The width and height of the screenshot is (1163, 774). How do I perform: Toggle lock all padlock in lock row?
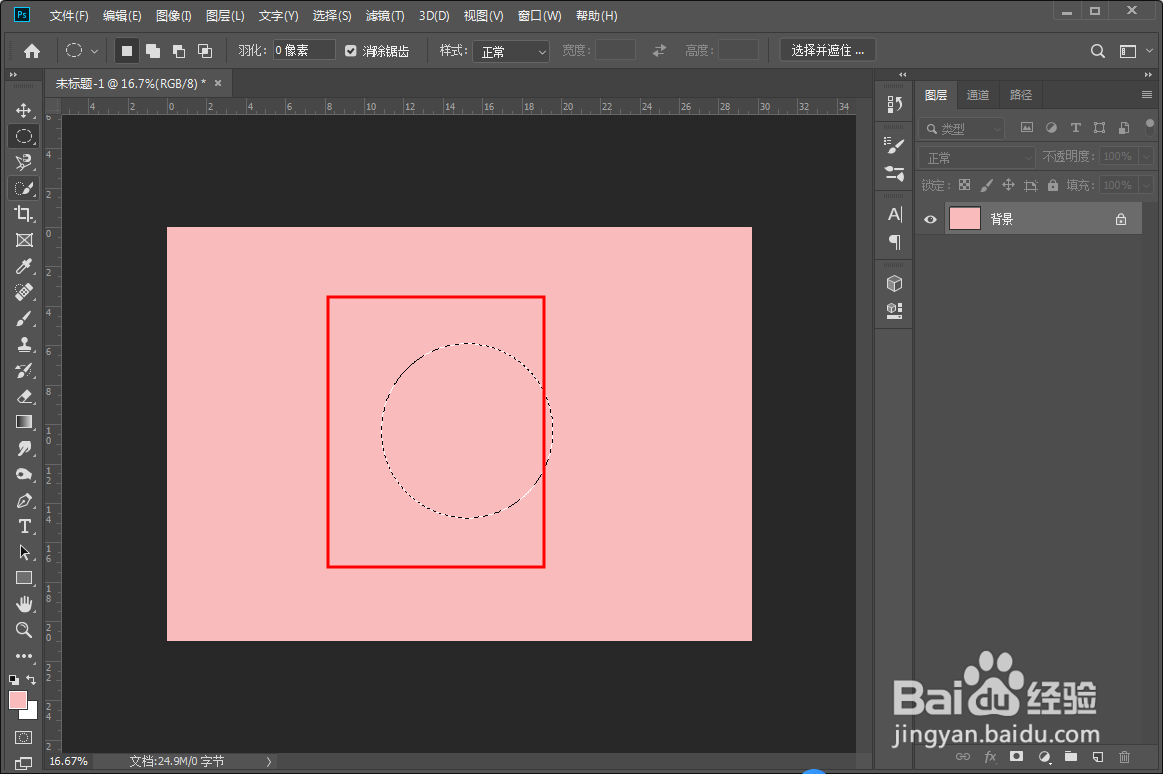point(1052,185)
